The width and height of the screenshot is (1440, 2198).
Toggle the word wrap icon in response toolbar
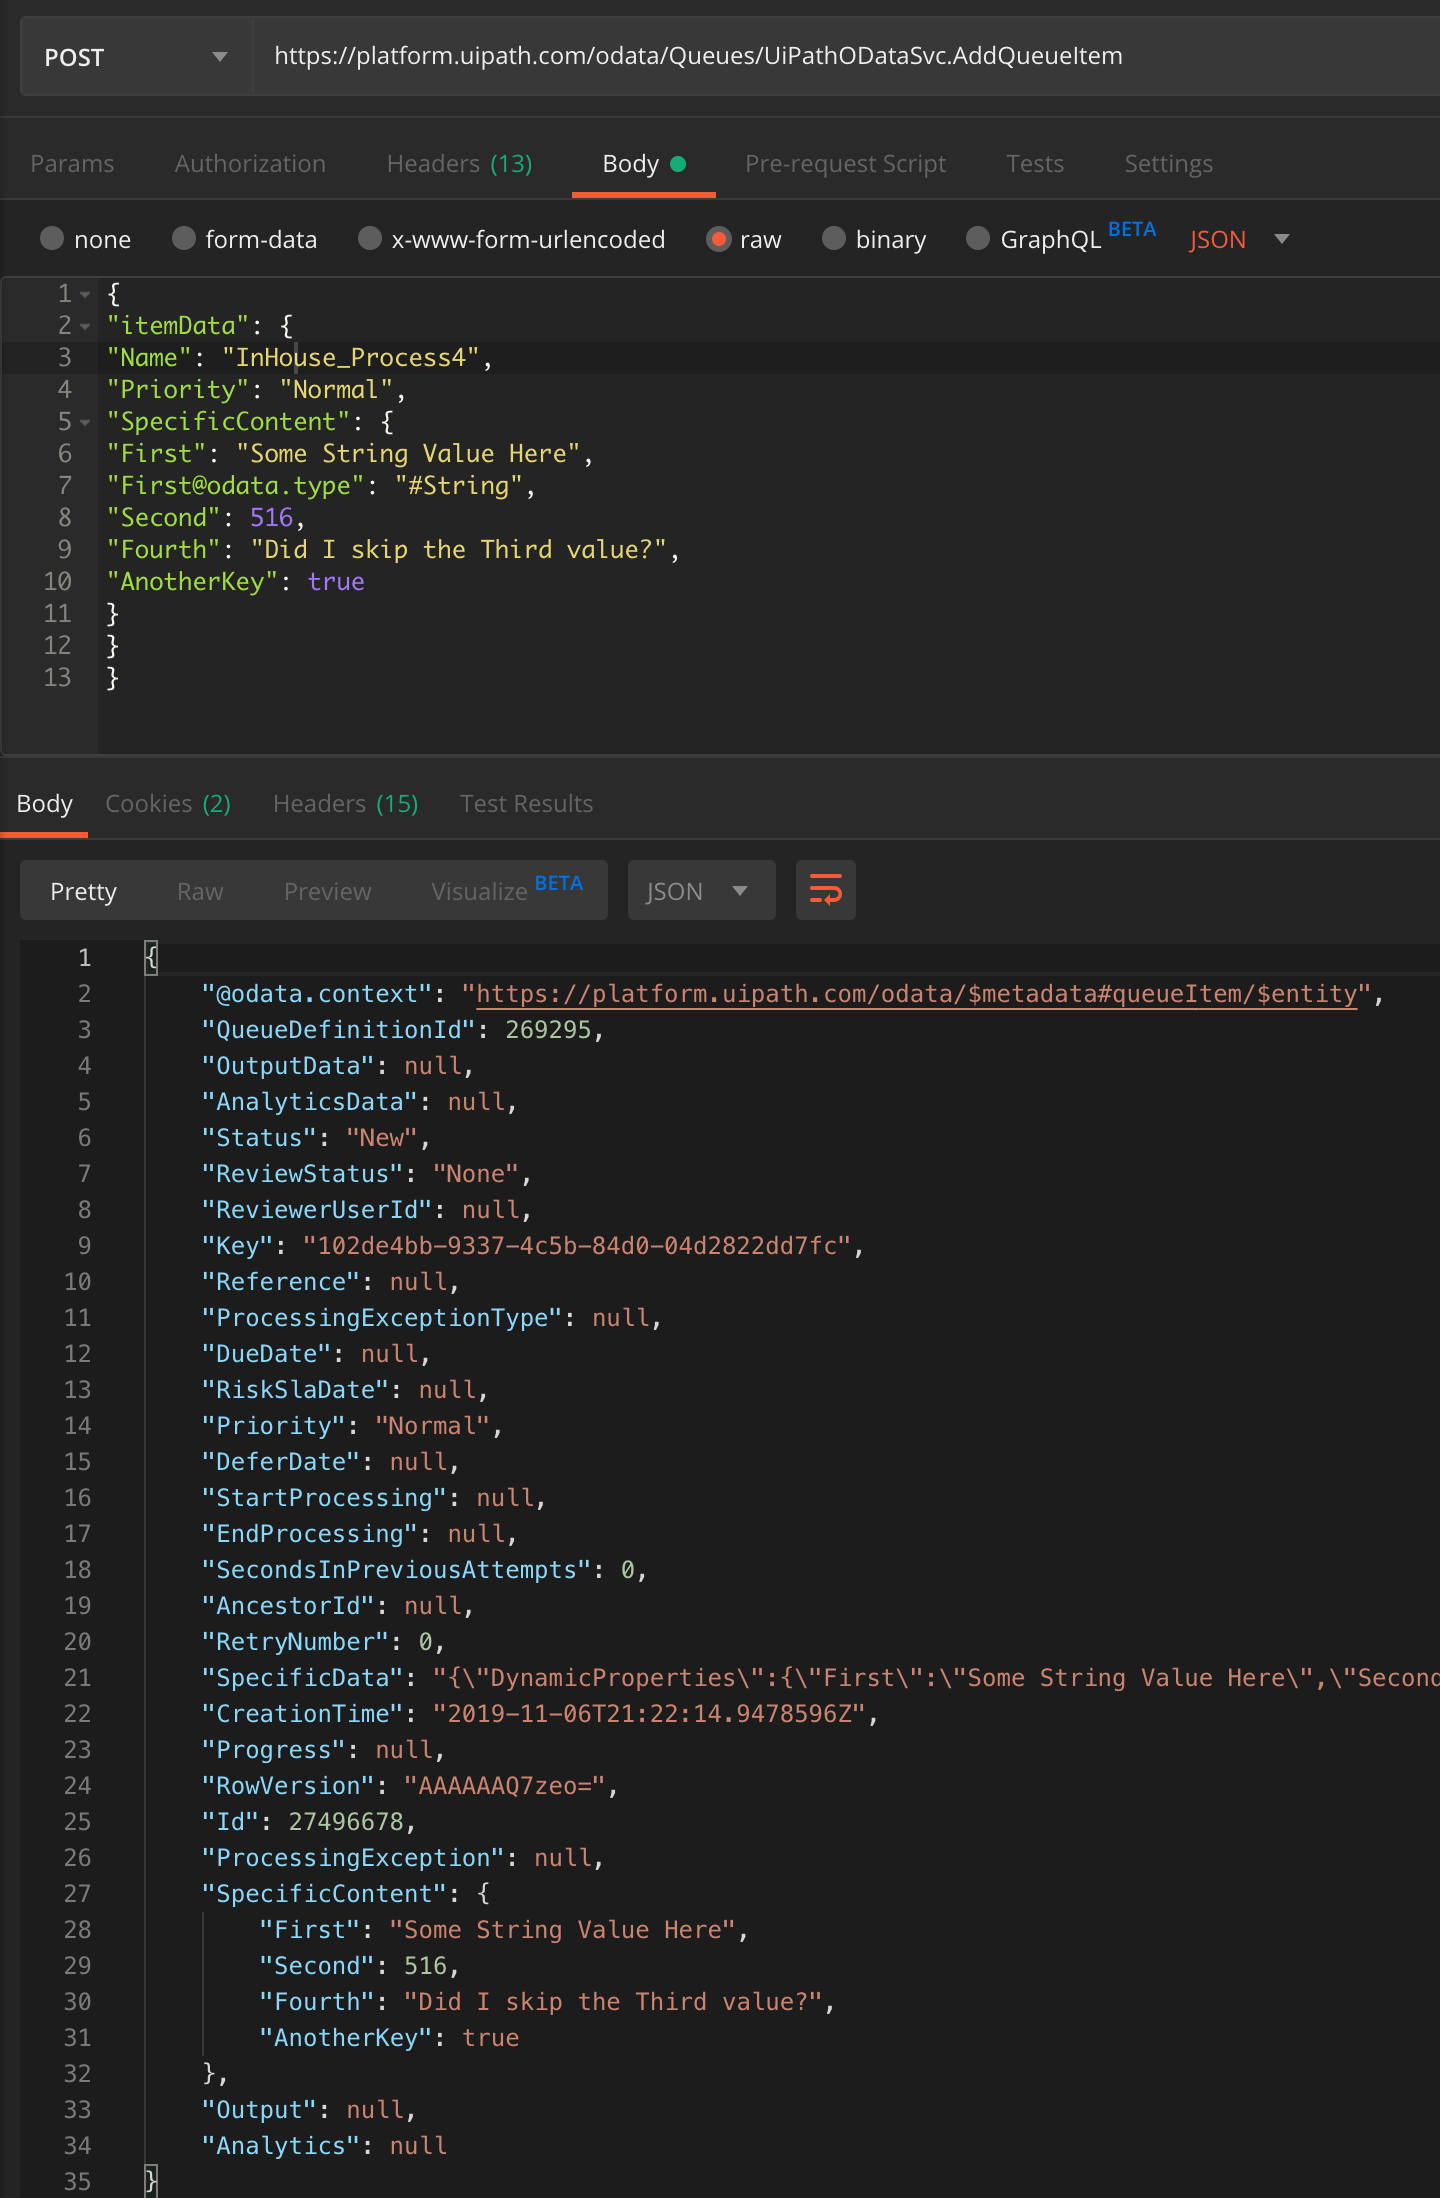[x=825, y=889]
